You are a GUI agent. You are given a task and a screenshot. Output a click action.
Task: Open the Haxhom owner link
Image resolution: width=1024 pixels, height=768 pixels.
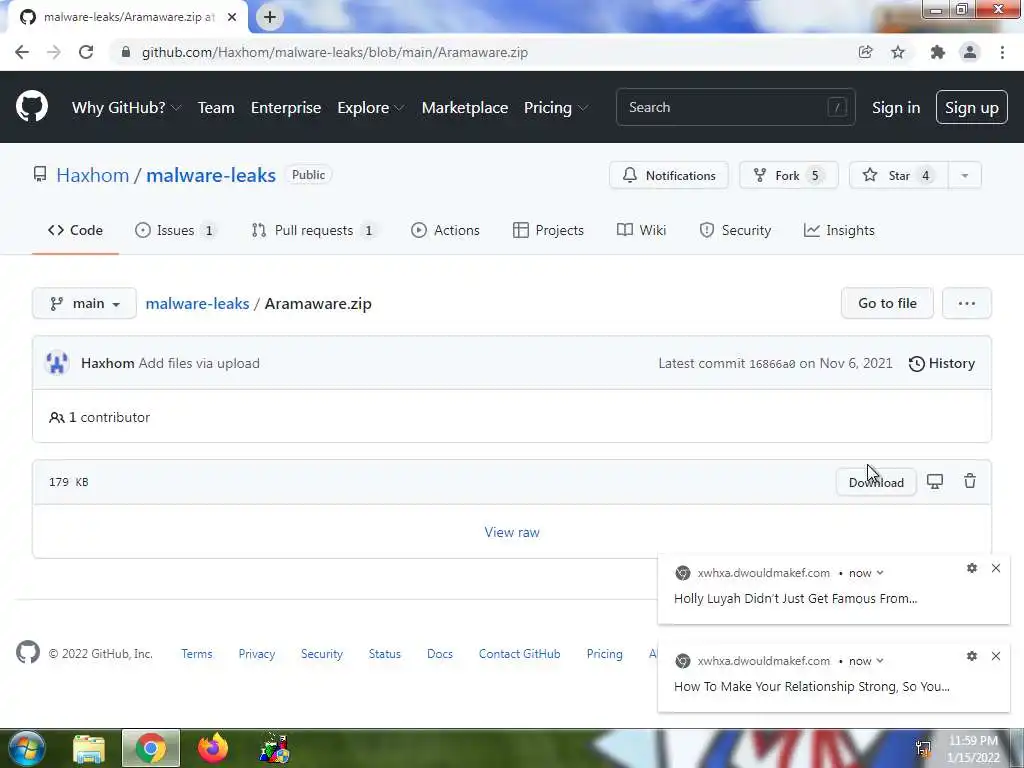click(93, 176)
